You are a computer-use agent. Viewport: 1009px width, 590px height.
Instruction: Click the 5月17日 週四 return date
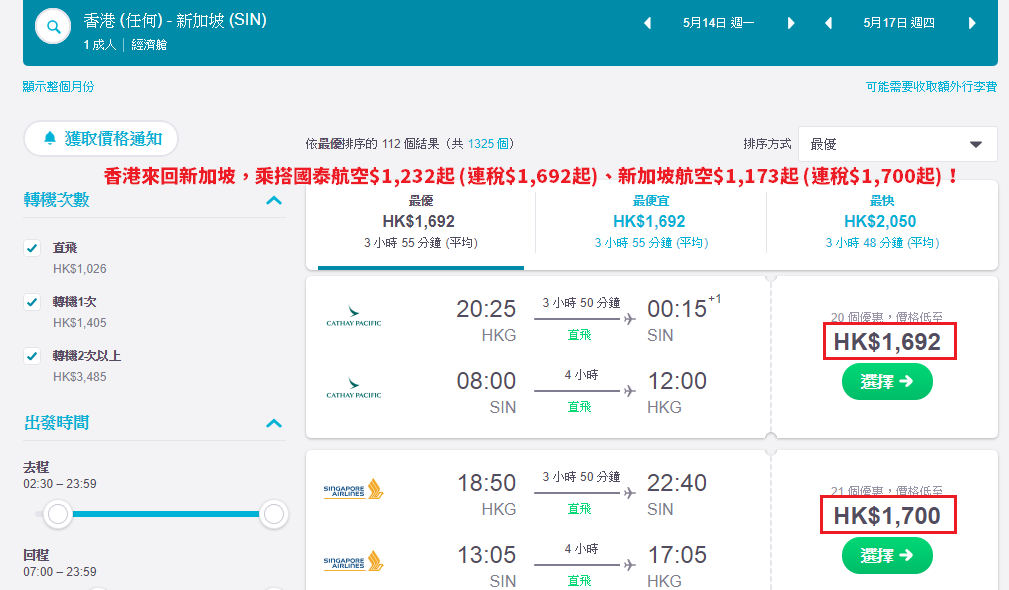[899, 23]
